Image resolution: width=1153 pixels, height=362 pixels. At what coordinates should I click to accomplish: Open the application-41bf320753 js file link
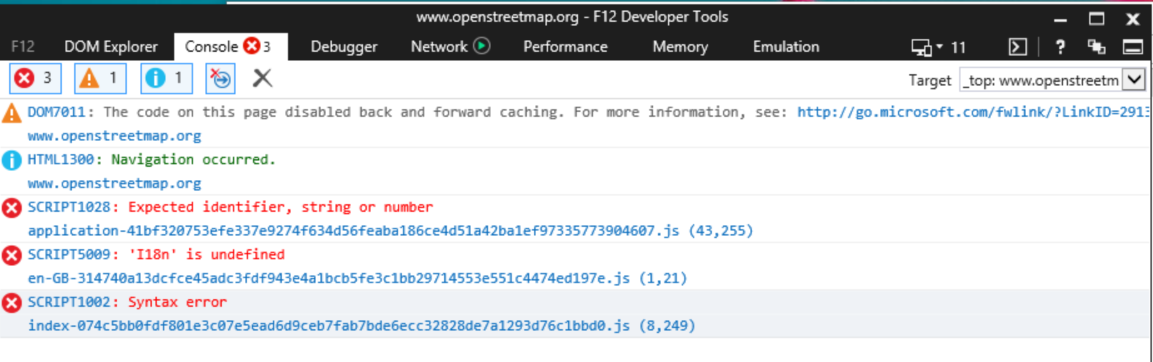pos(390,231)
